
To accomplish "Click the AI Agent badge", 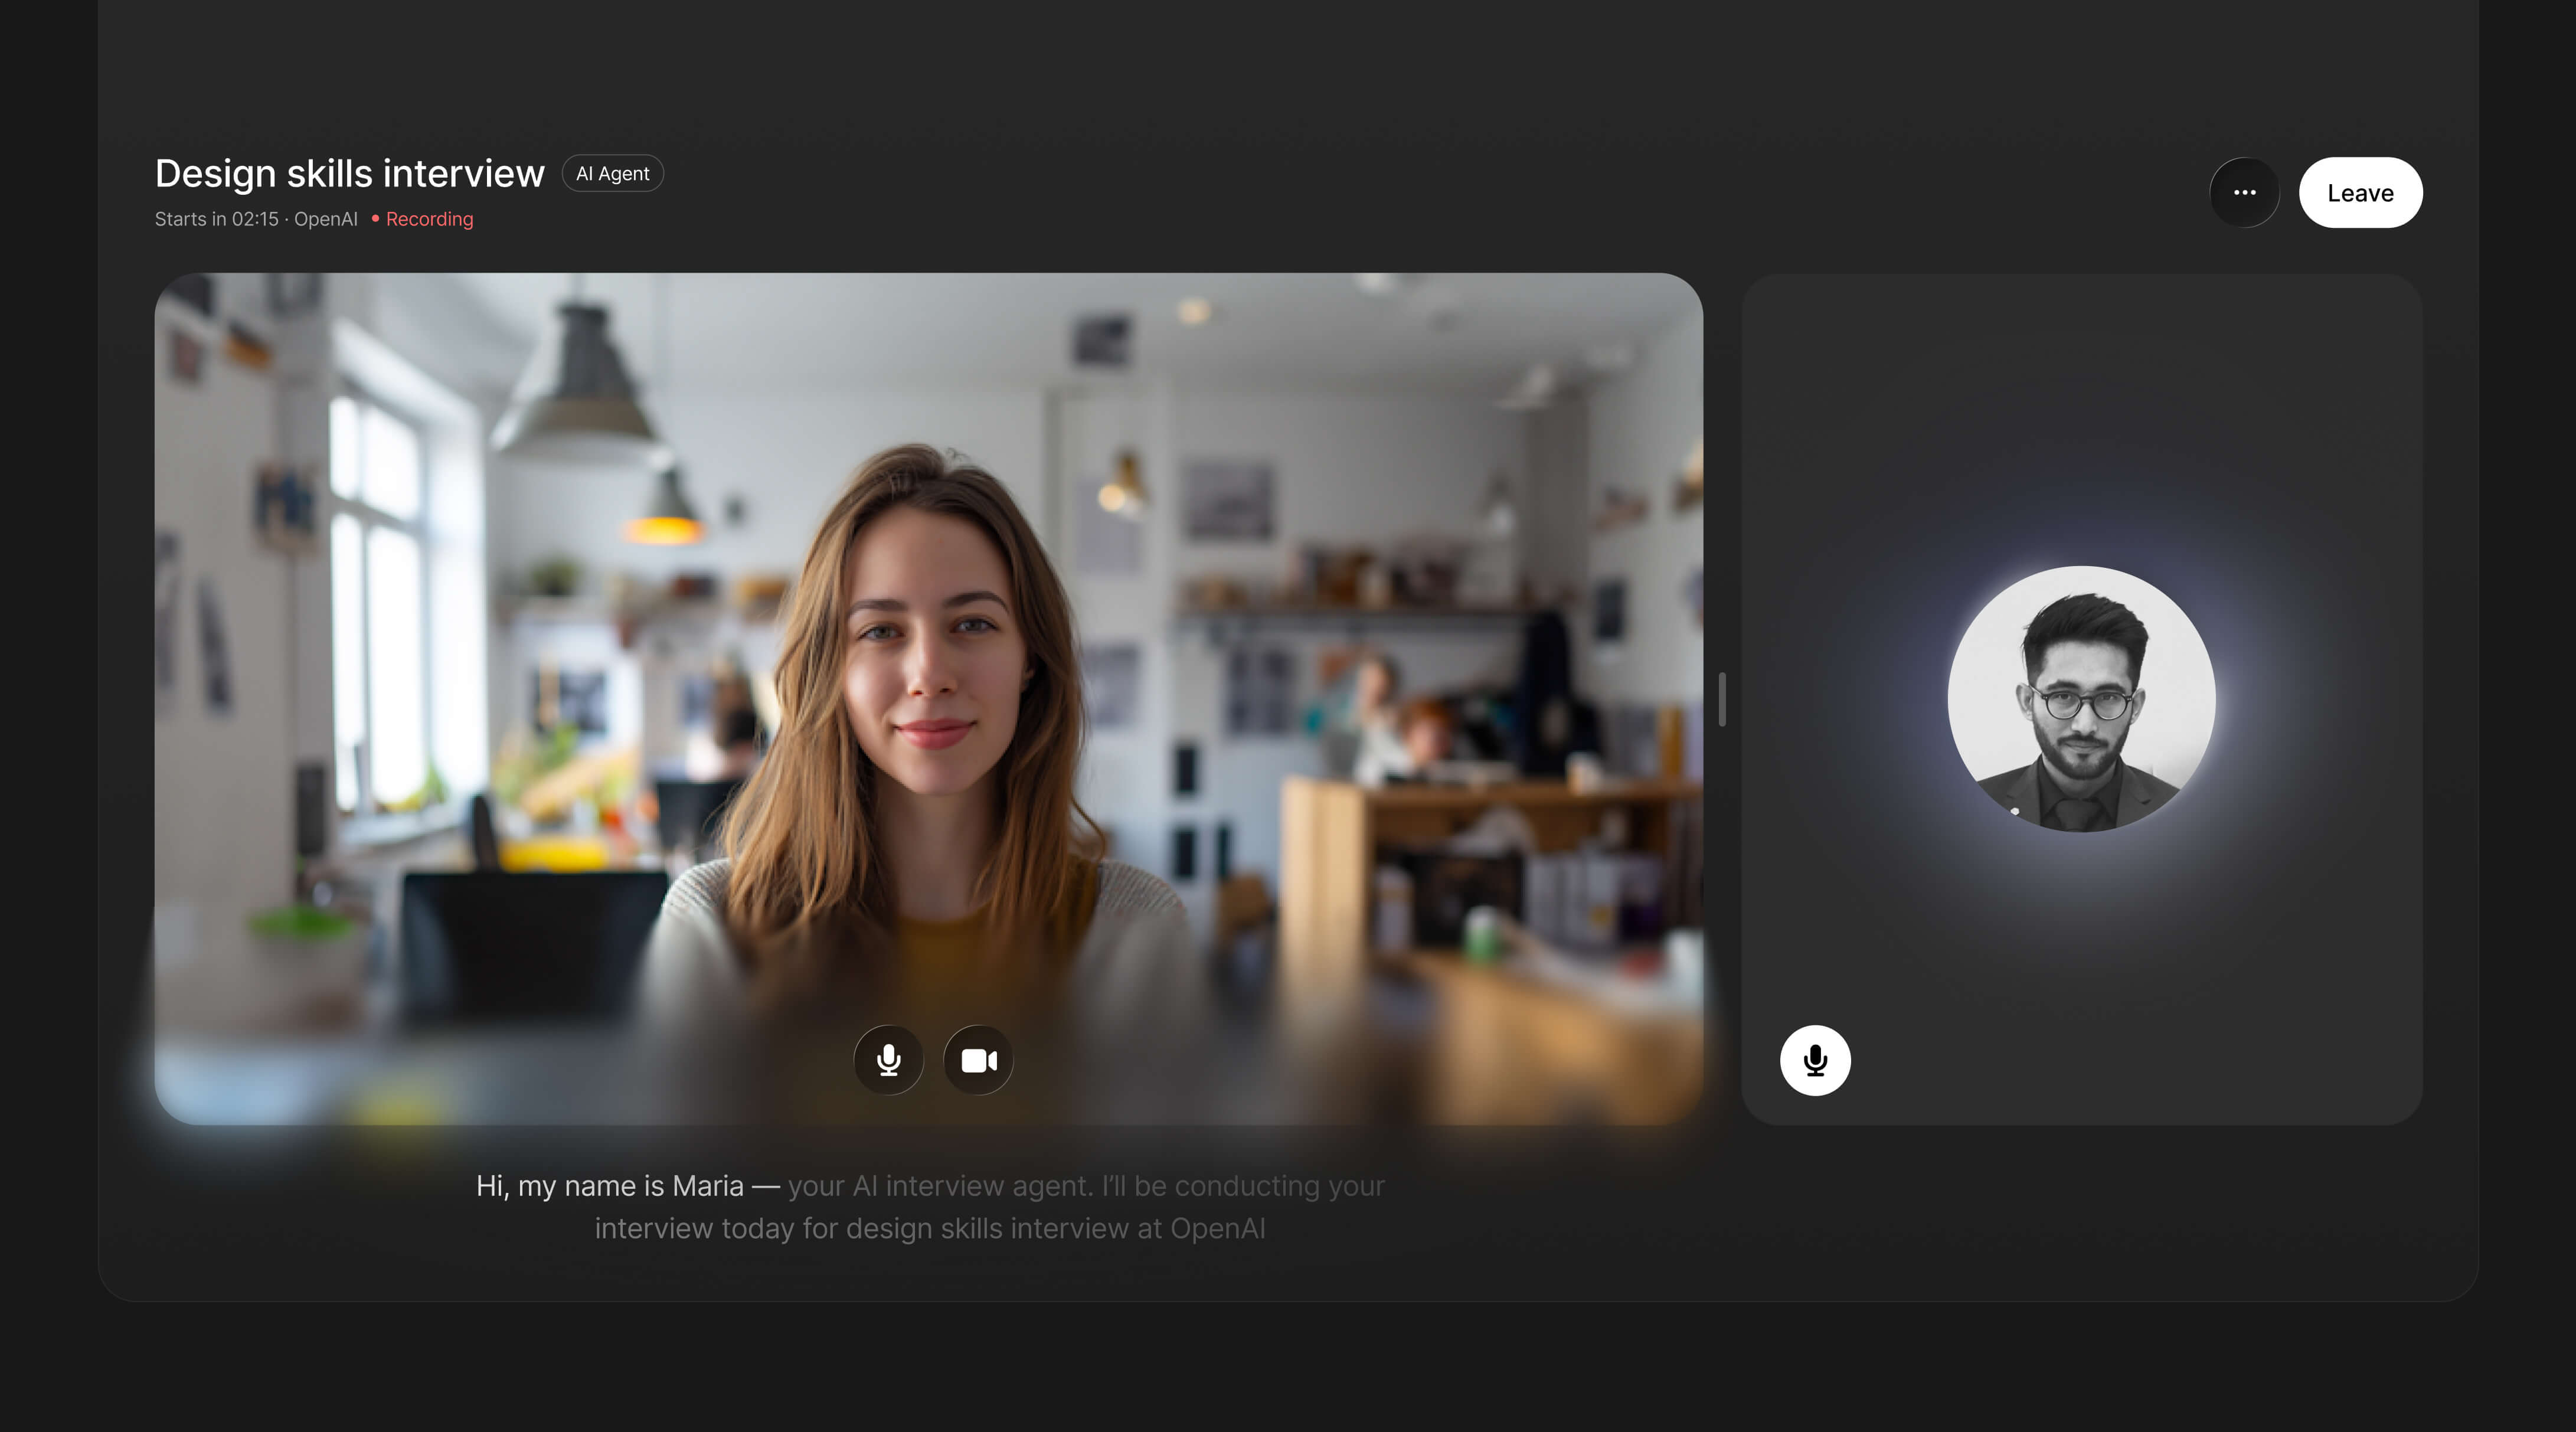I will pyautogui.click(x=612, y=174).
